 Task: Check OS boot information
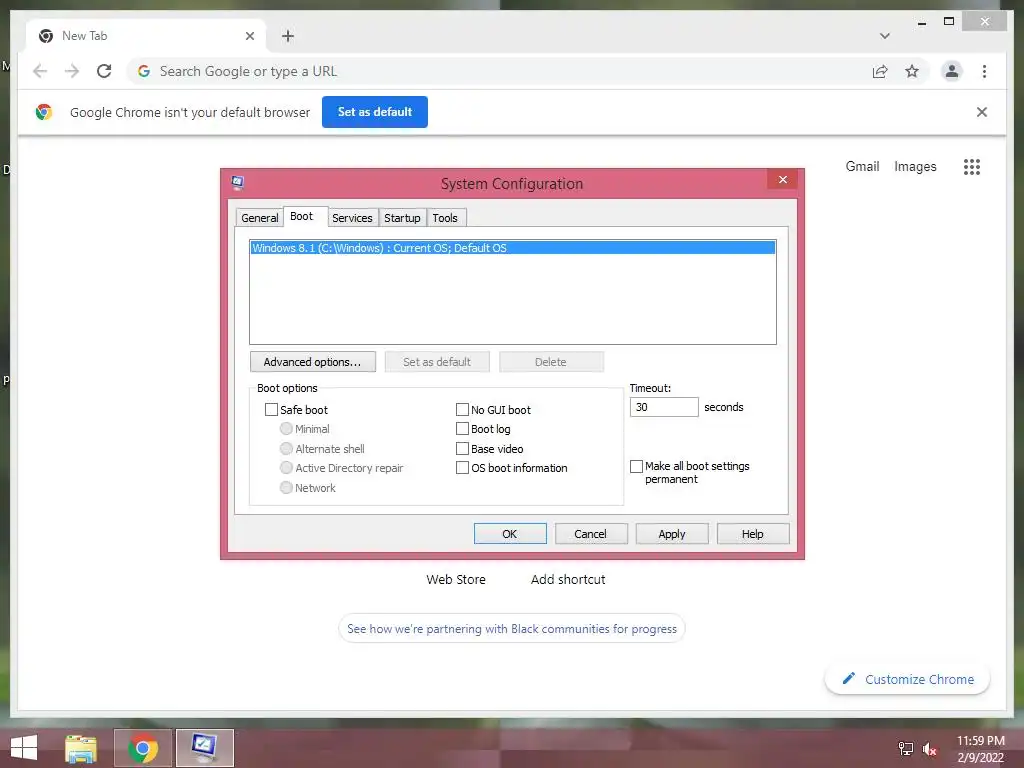[462, 468]
